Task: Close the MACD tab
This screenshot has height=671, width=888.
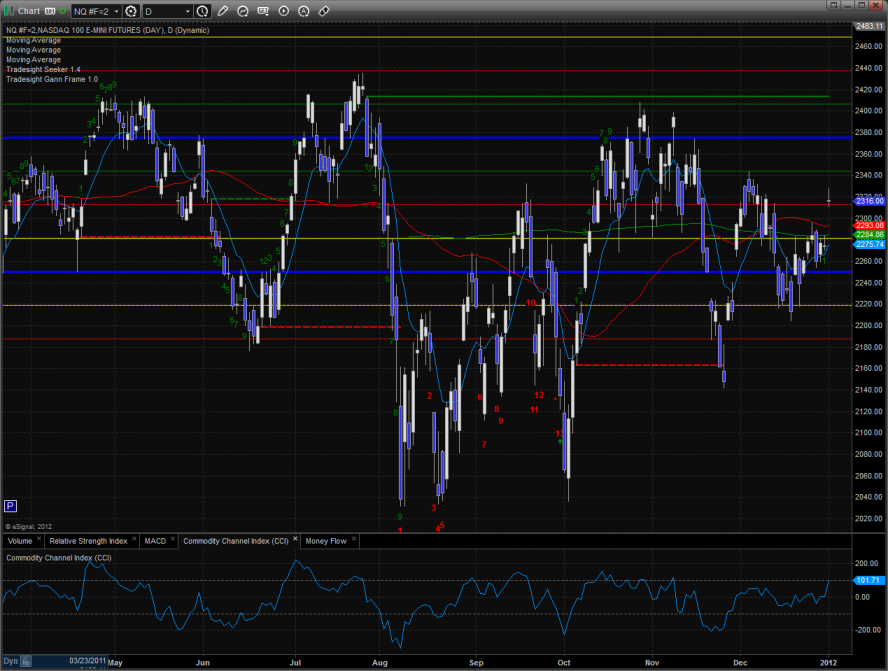Action: [x=173, y=538]
